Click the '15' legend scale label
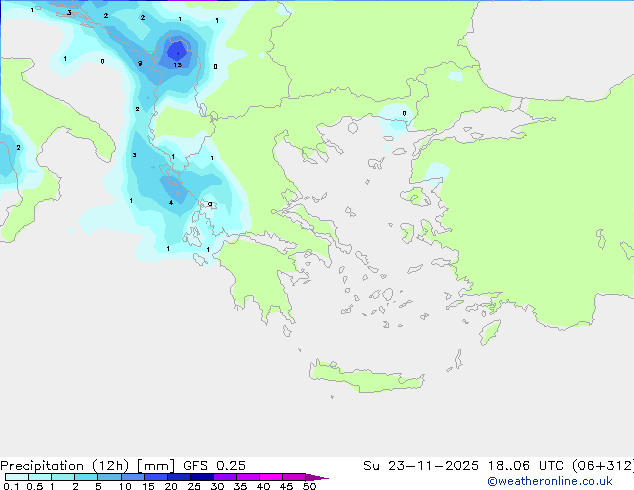This screenshot has width=634, height=490. tap(148, 486)
